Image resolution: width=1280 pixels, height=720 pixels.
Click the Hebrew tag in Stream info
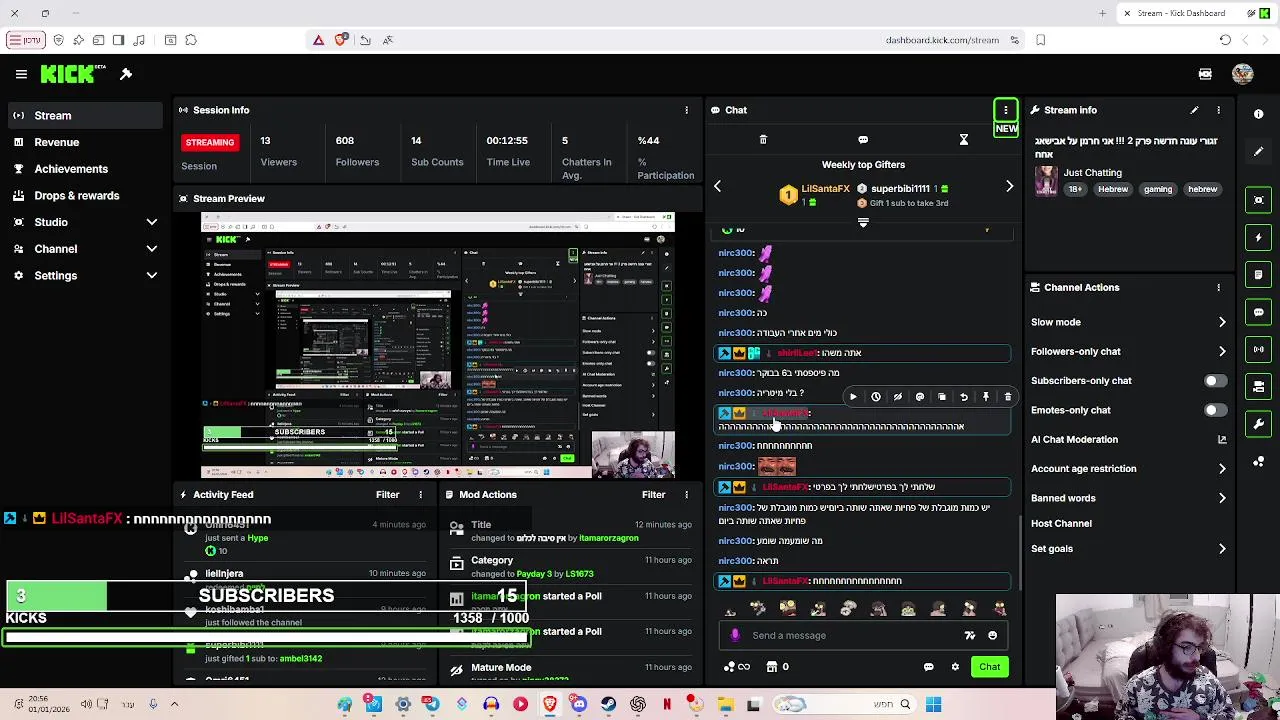coord(1112,189)
